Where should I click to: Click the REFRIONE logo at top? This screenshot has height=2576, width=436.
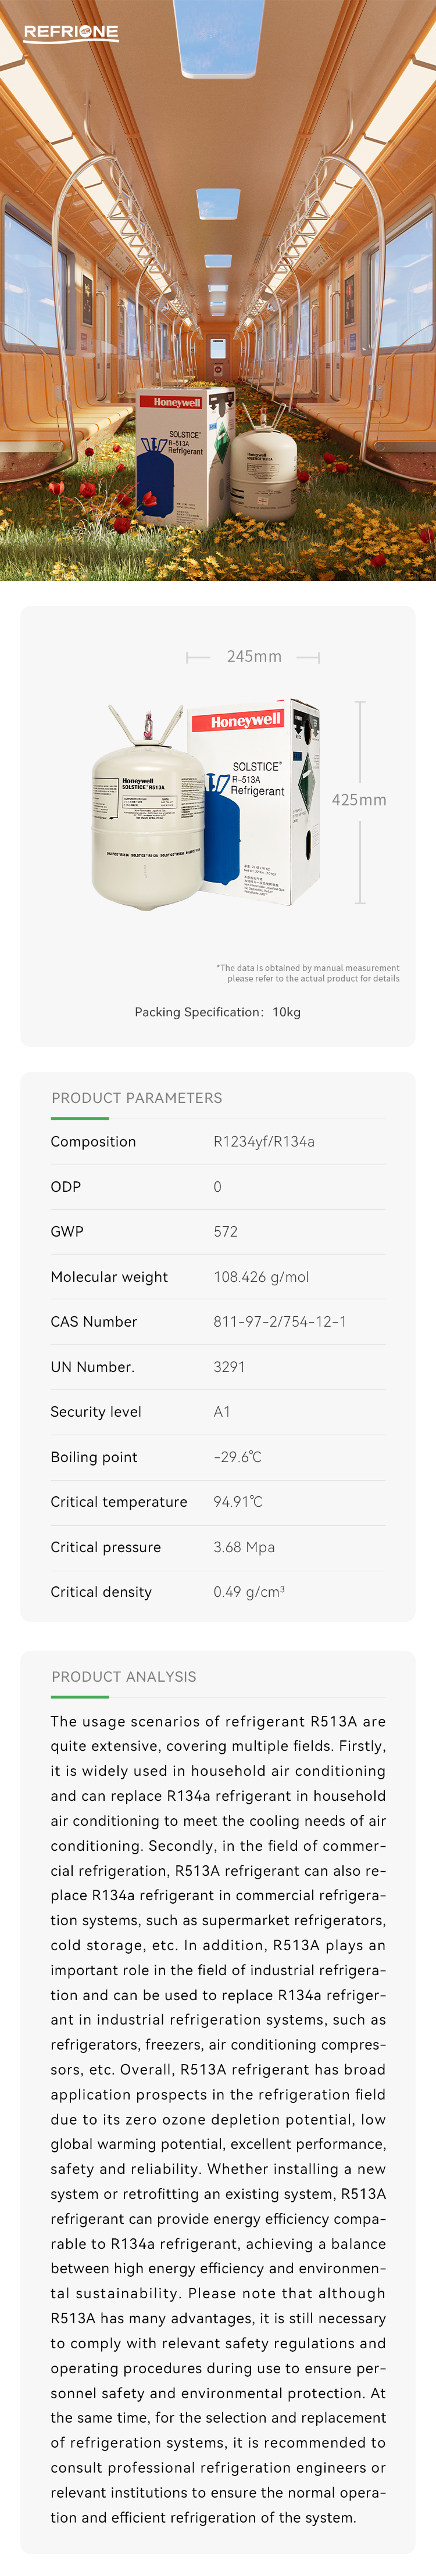pyautogui.click(x=71, y=33)
